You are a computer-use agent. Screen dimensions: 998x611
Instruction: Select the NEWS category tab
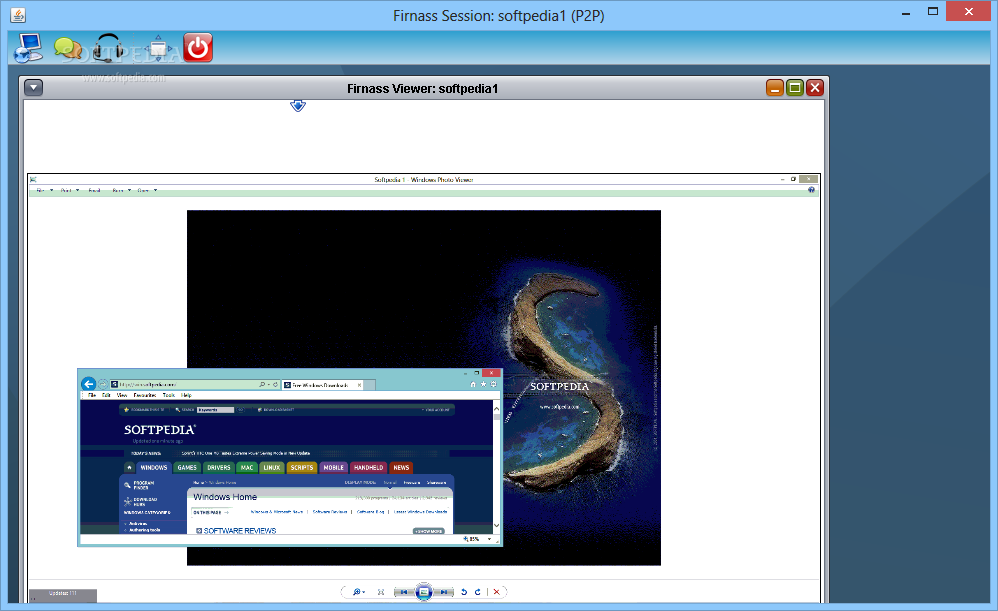pos(402,468)
